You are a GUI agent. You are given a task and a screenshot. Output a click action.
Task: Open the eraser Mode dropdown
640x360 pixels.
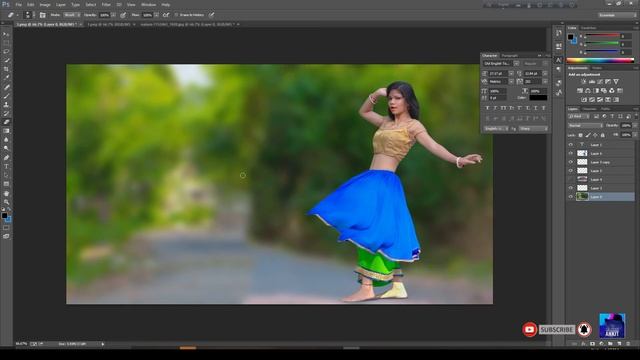click(x=72, y=15)
